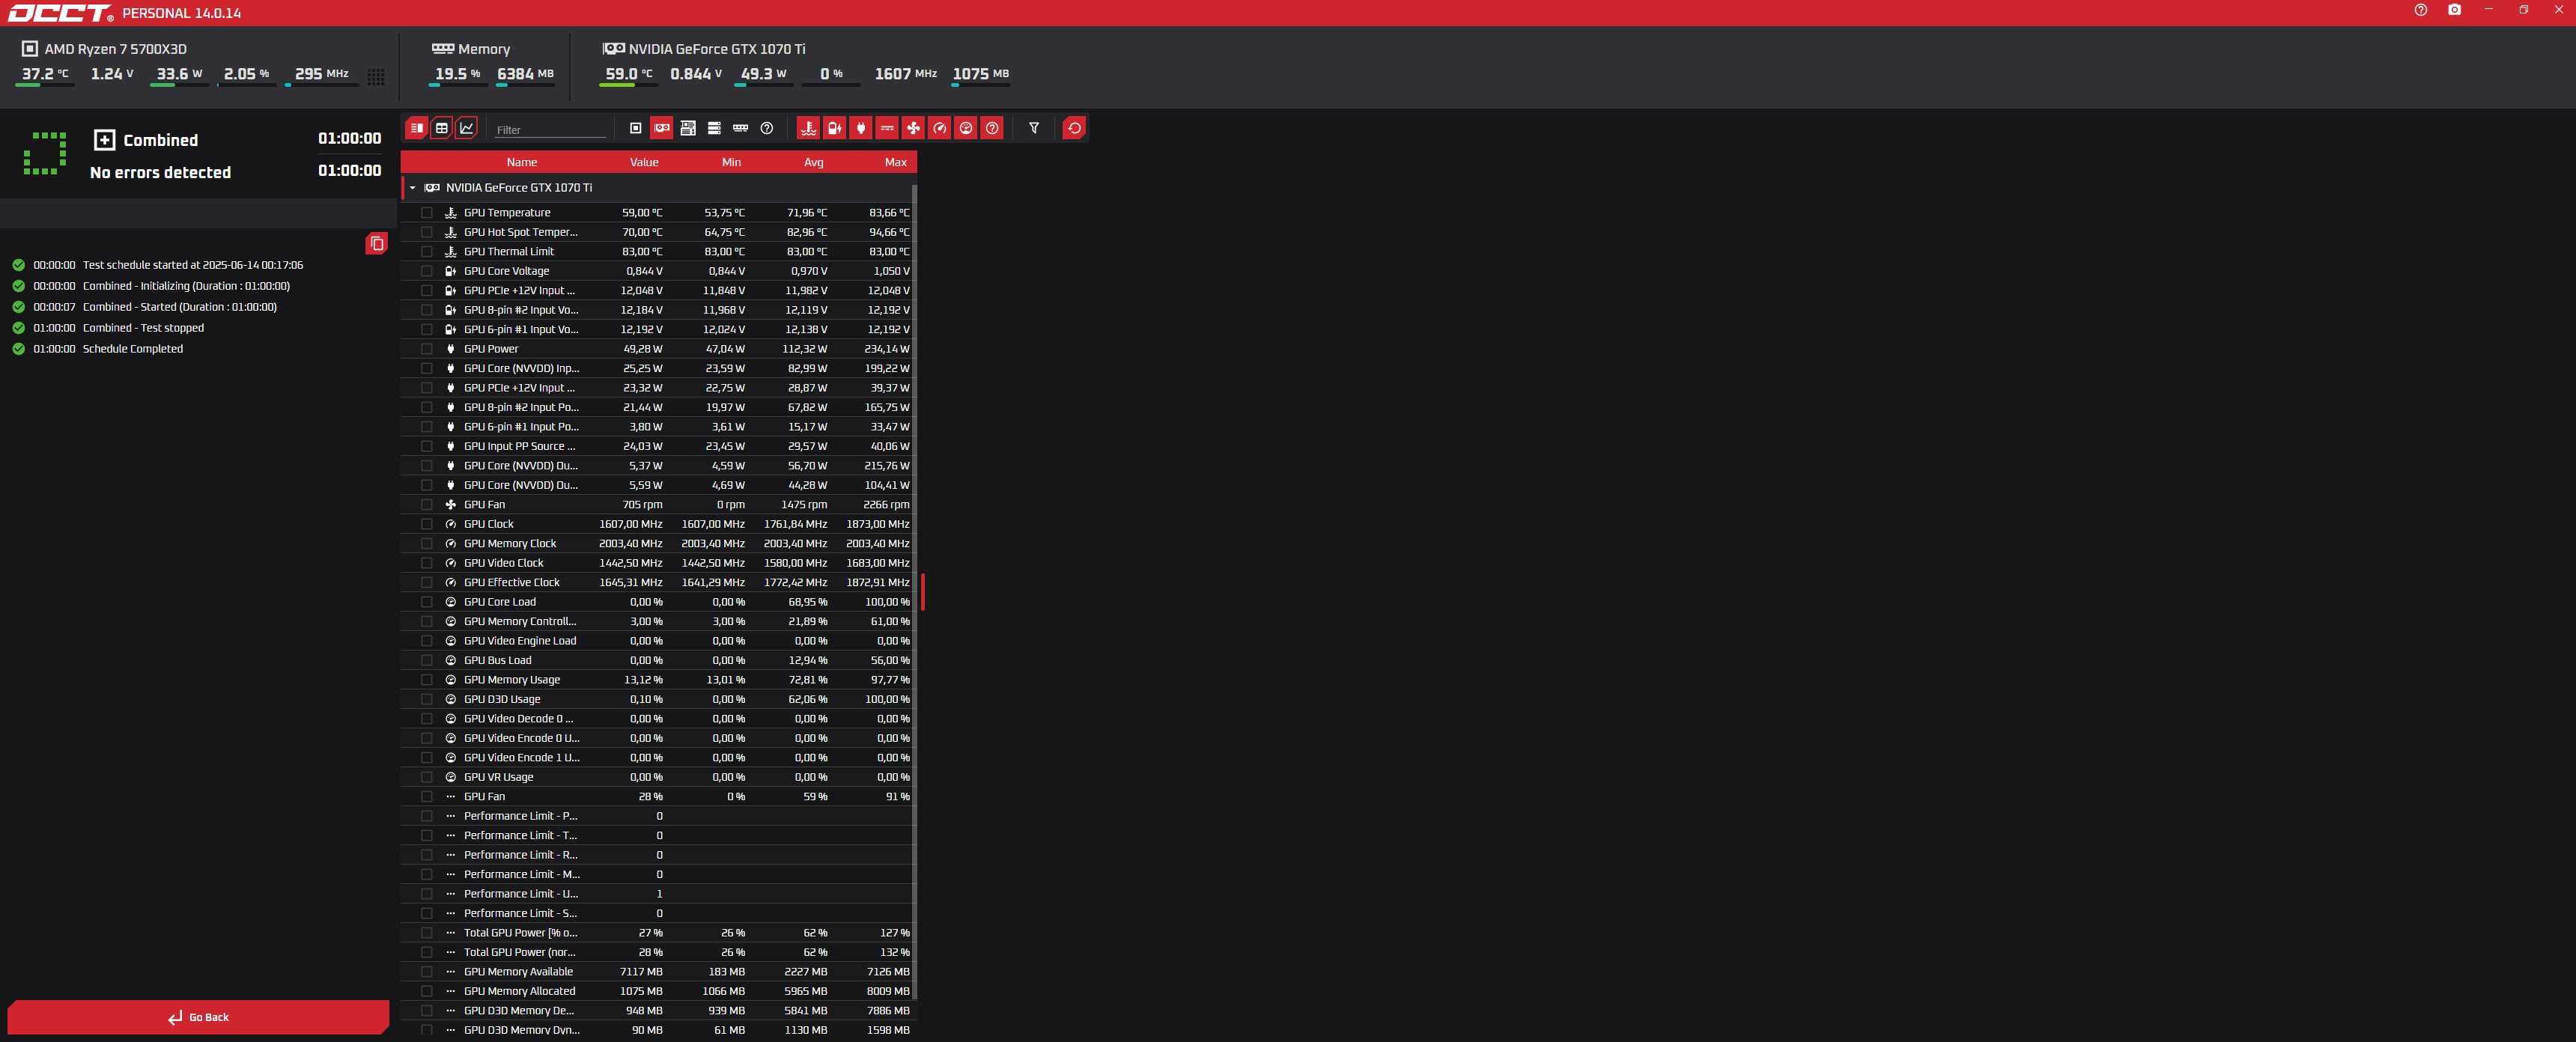Select the Memory summary header
Screen dimensions: 2576x1042
click(x=471, y=49)
